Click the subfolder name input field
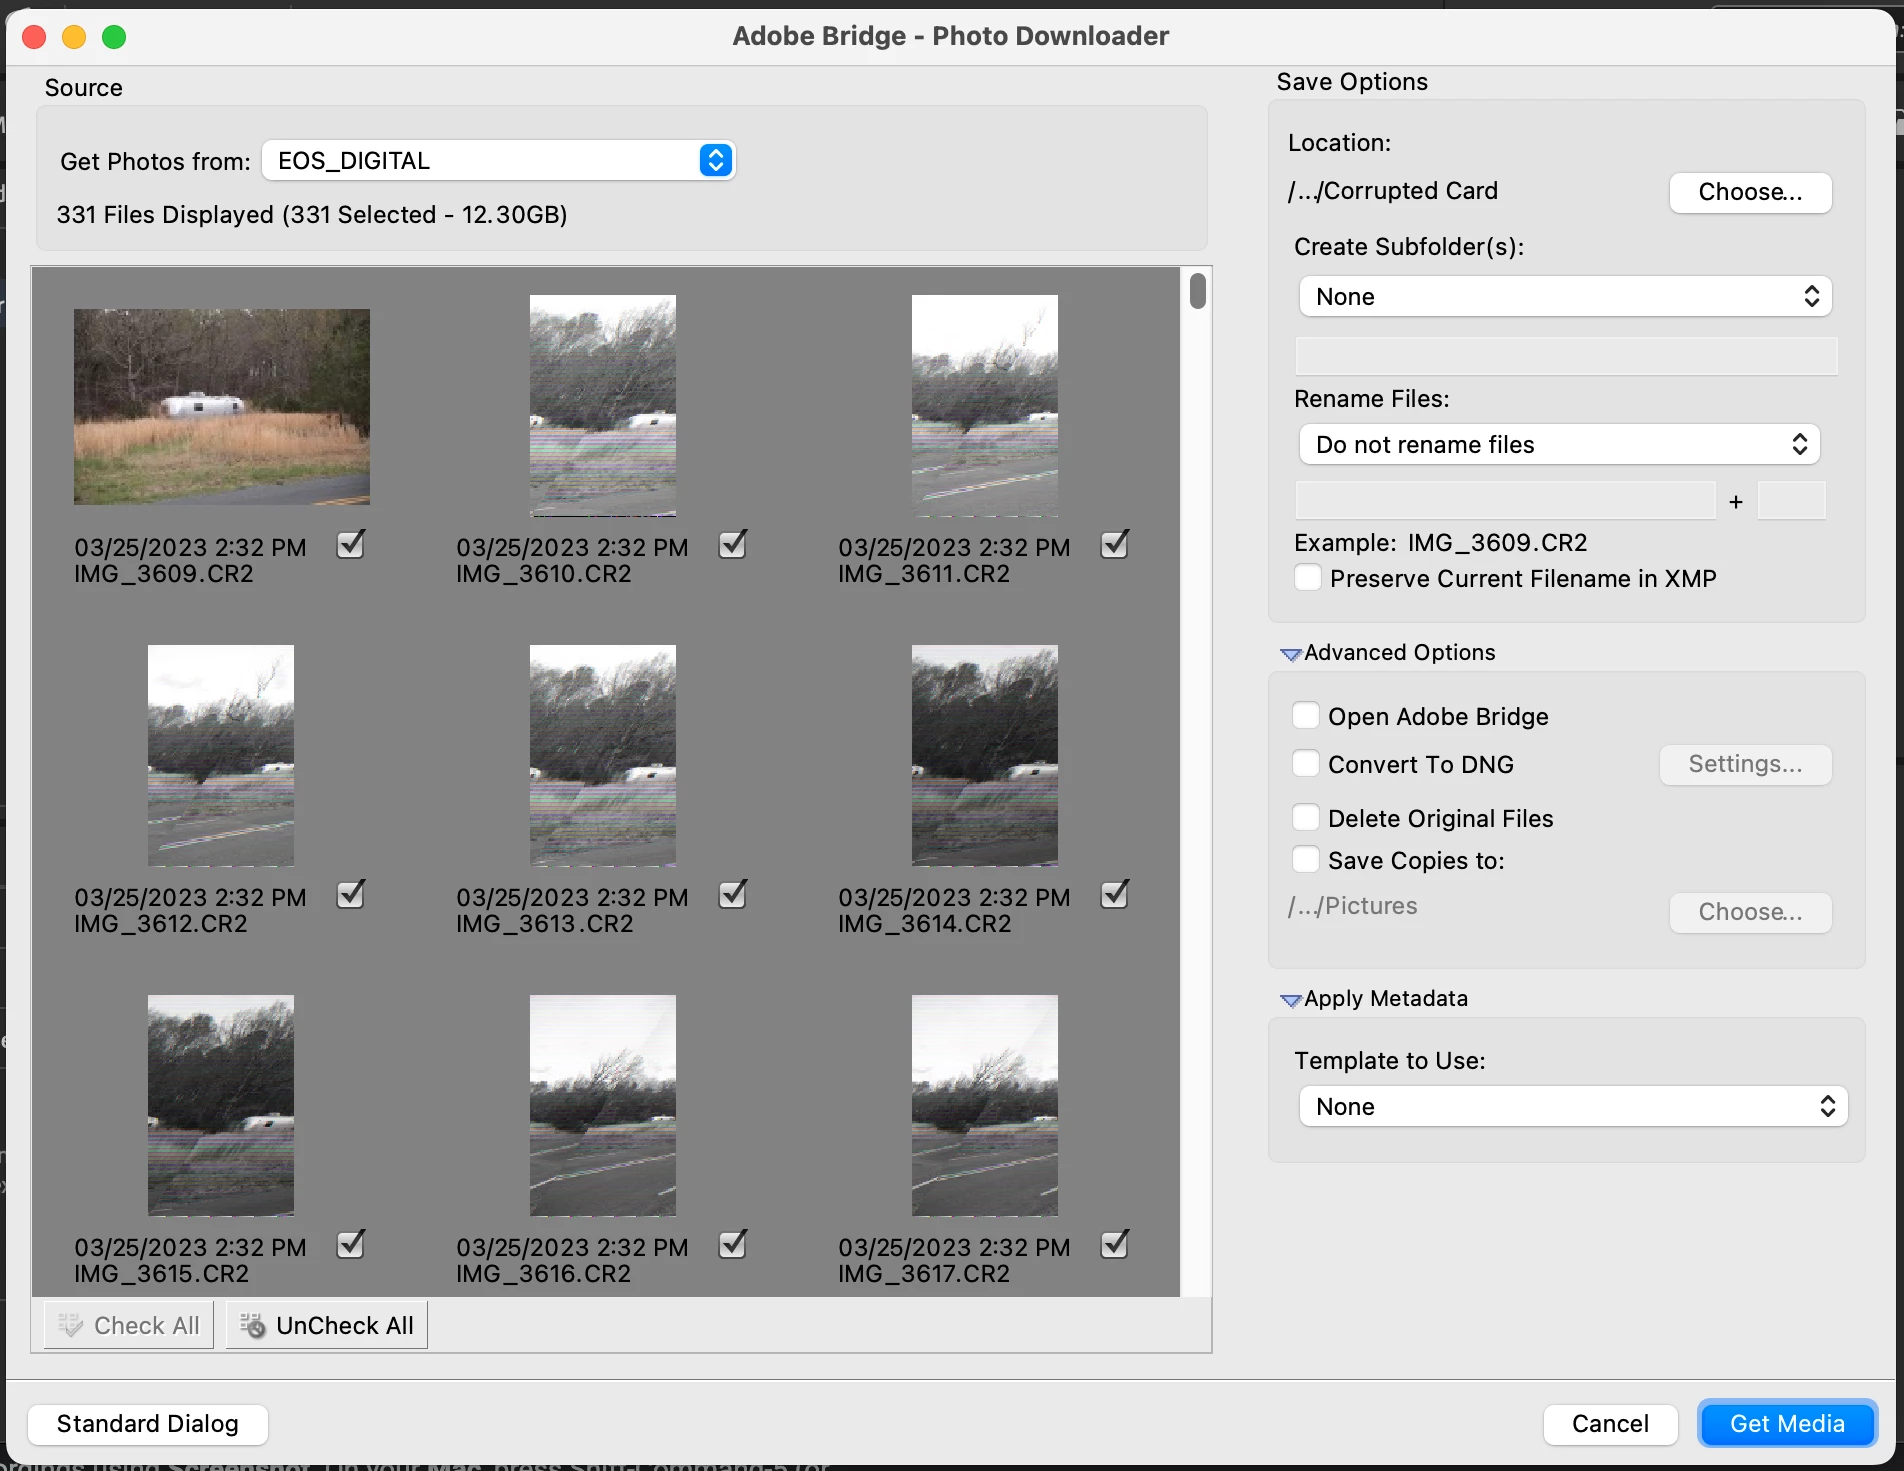This screenshot has width=1904, height=1471. [x=1566, y=356]
